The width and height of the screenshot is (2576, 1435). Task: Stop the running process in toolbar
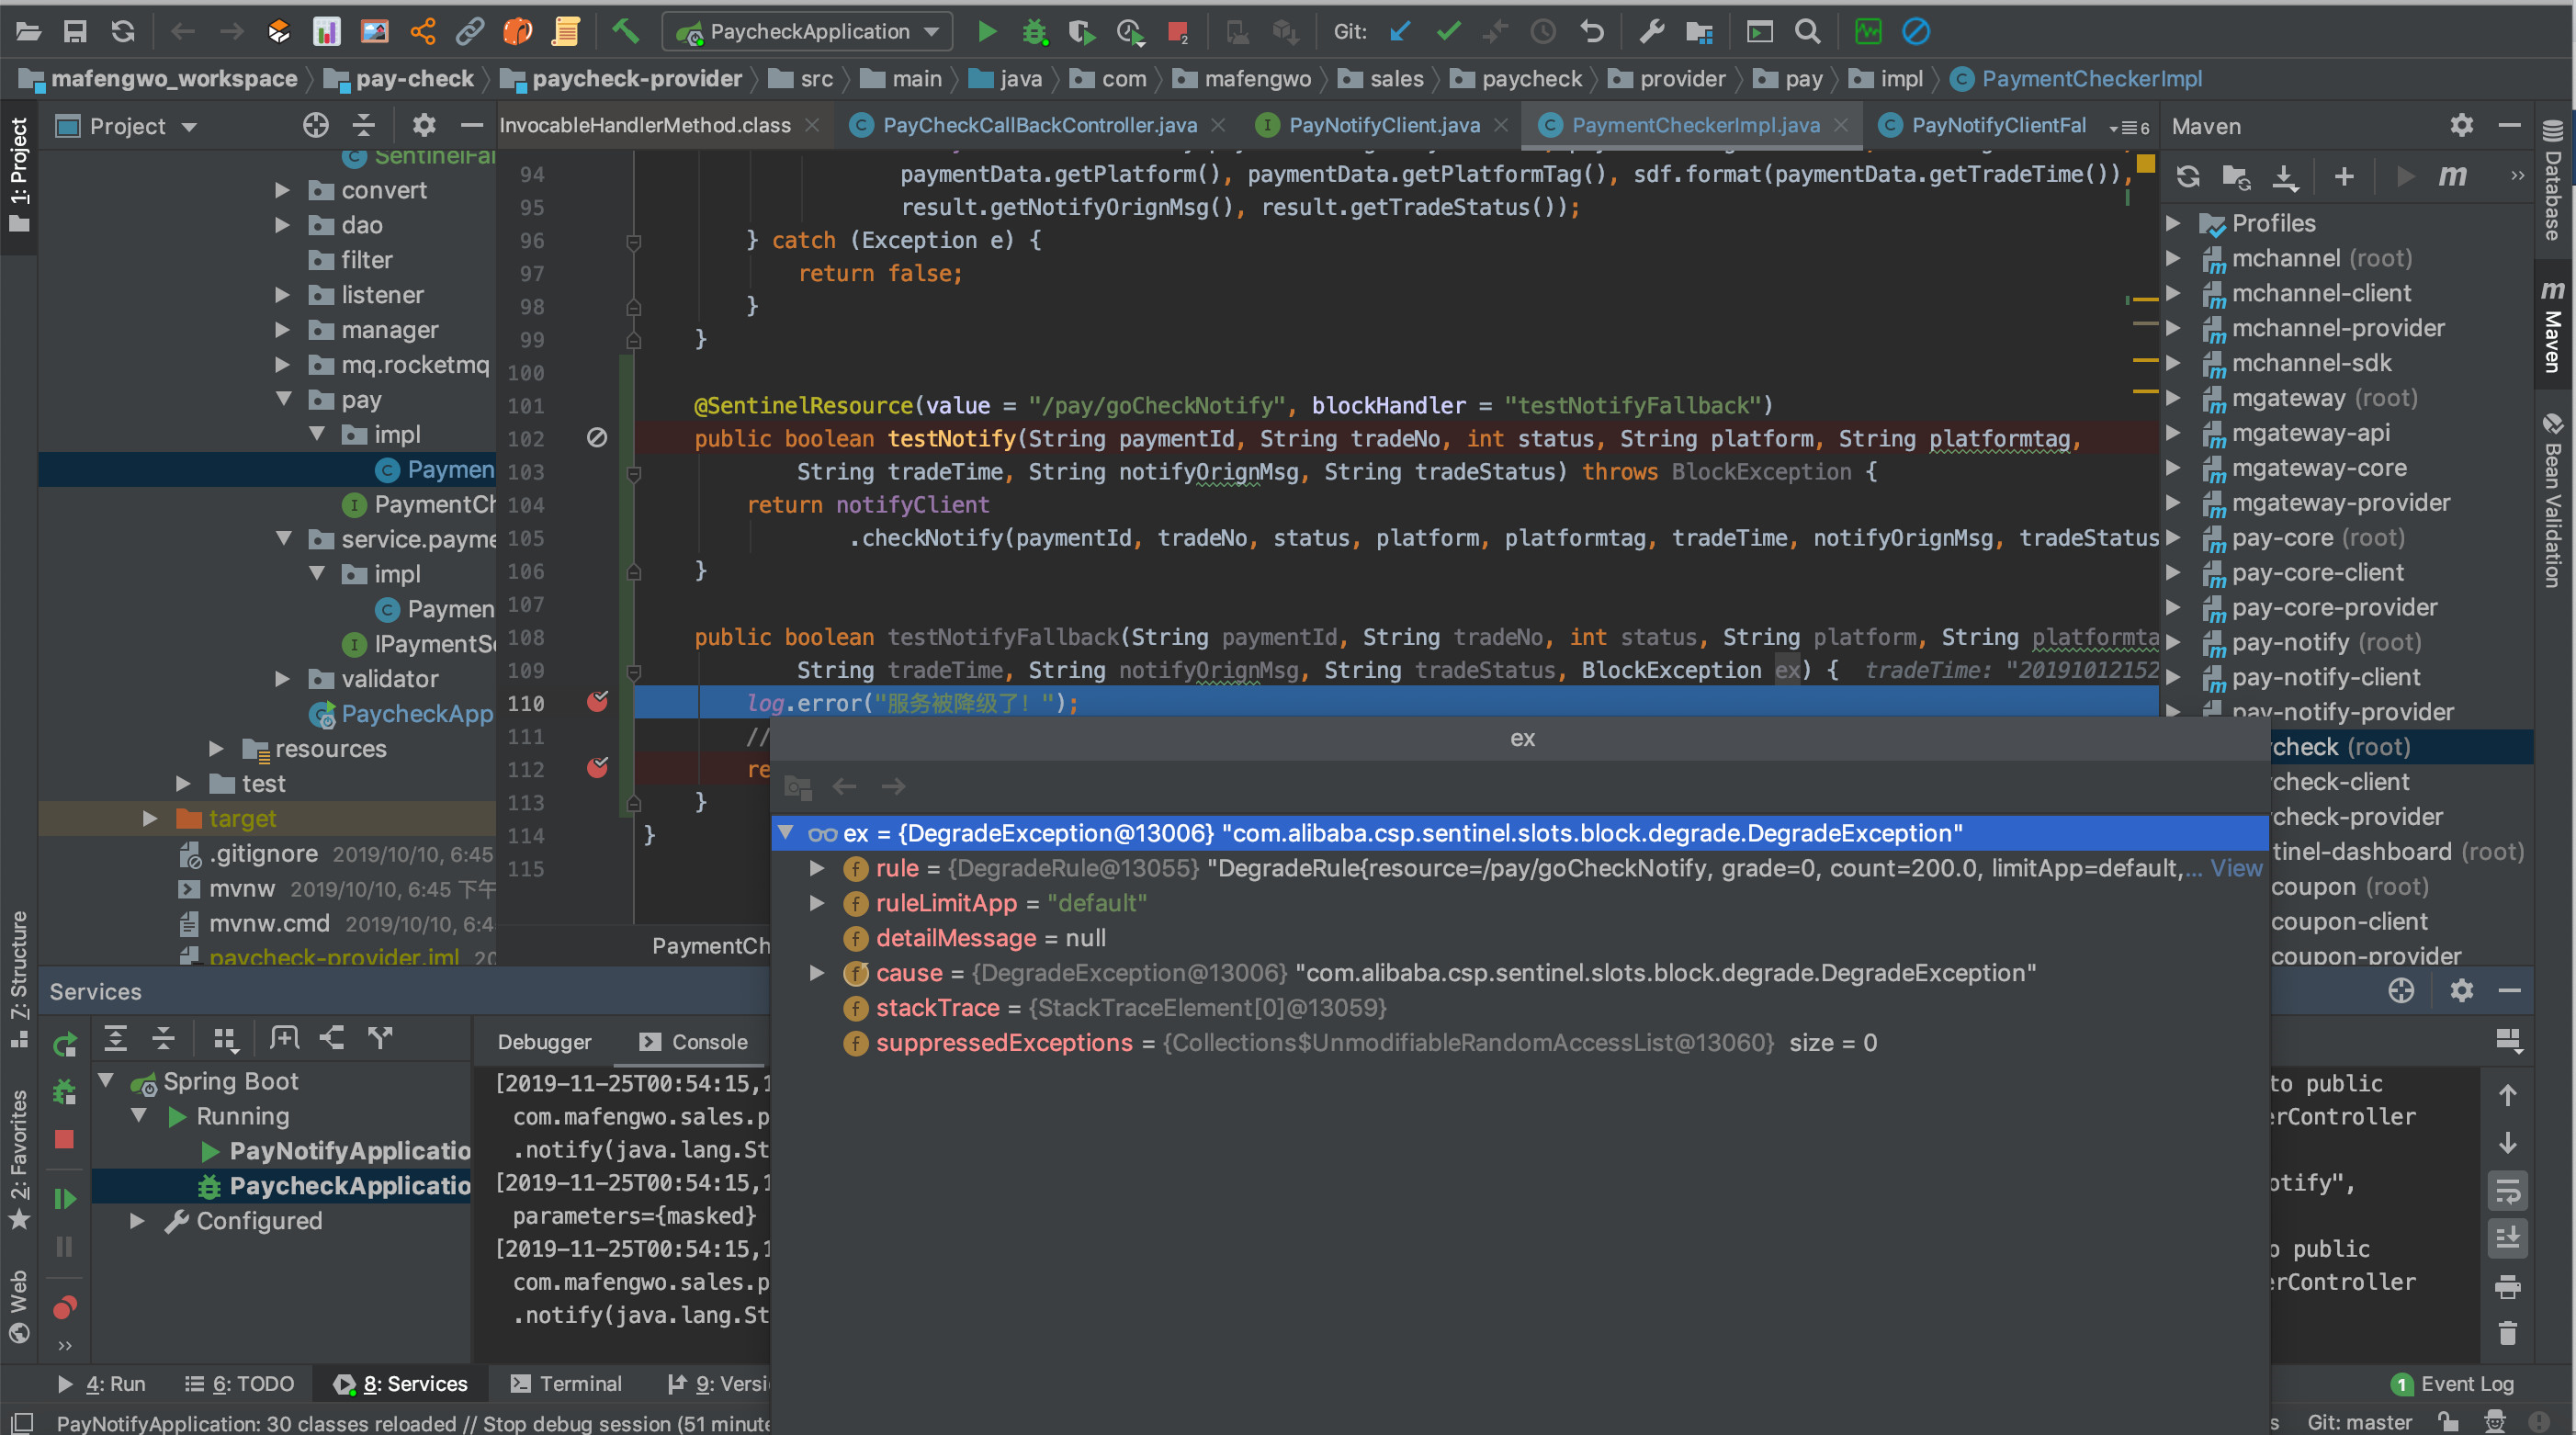1178,32
